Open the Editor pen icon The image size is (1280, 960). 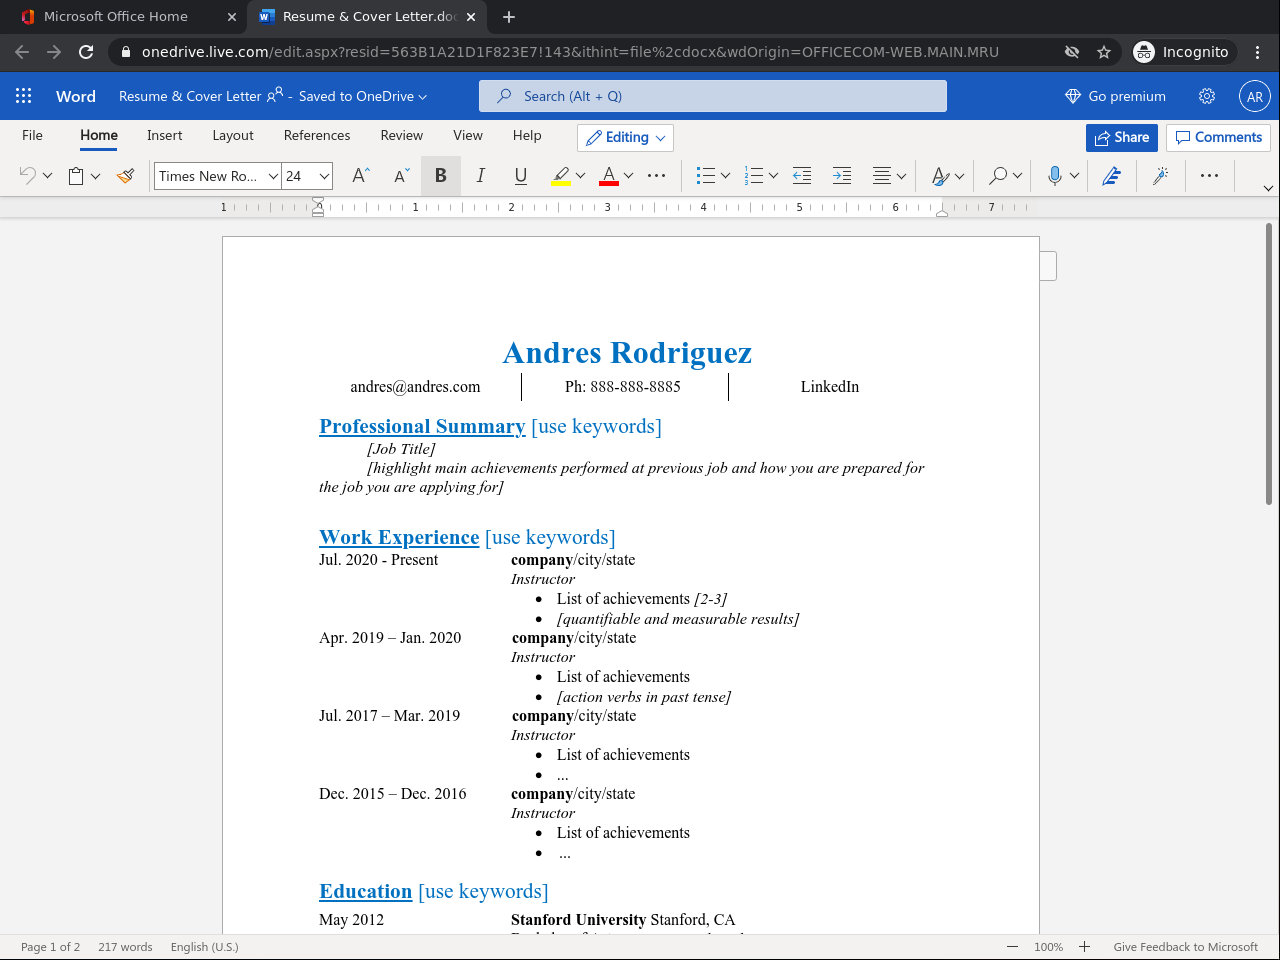coord(1111,176)
